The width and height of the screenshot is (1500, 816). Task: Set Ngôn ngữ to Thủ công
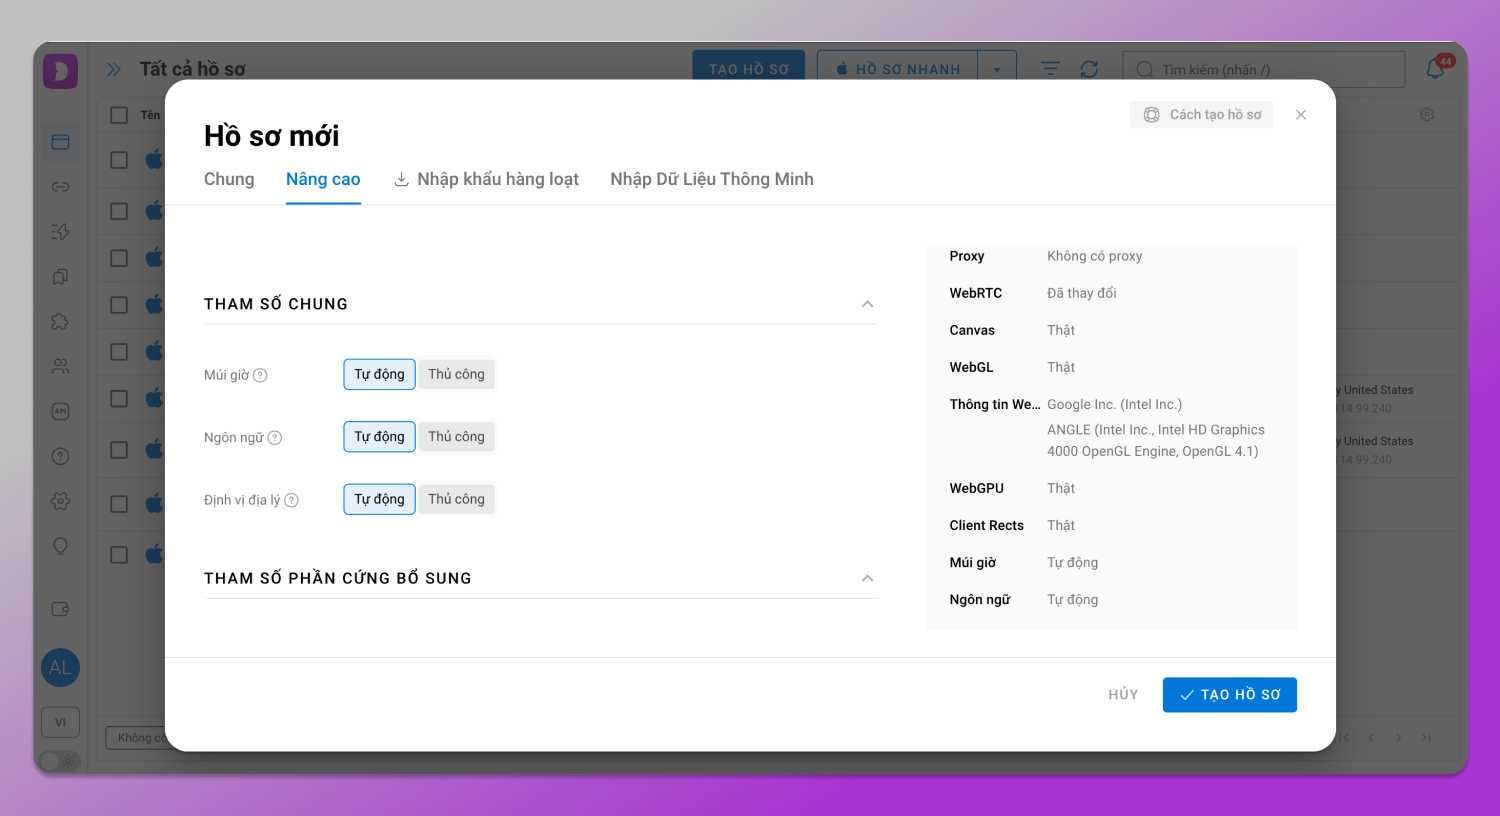click(456, 437)
